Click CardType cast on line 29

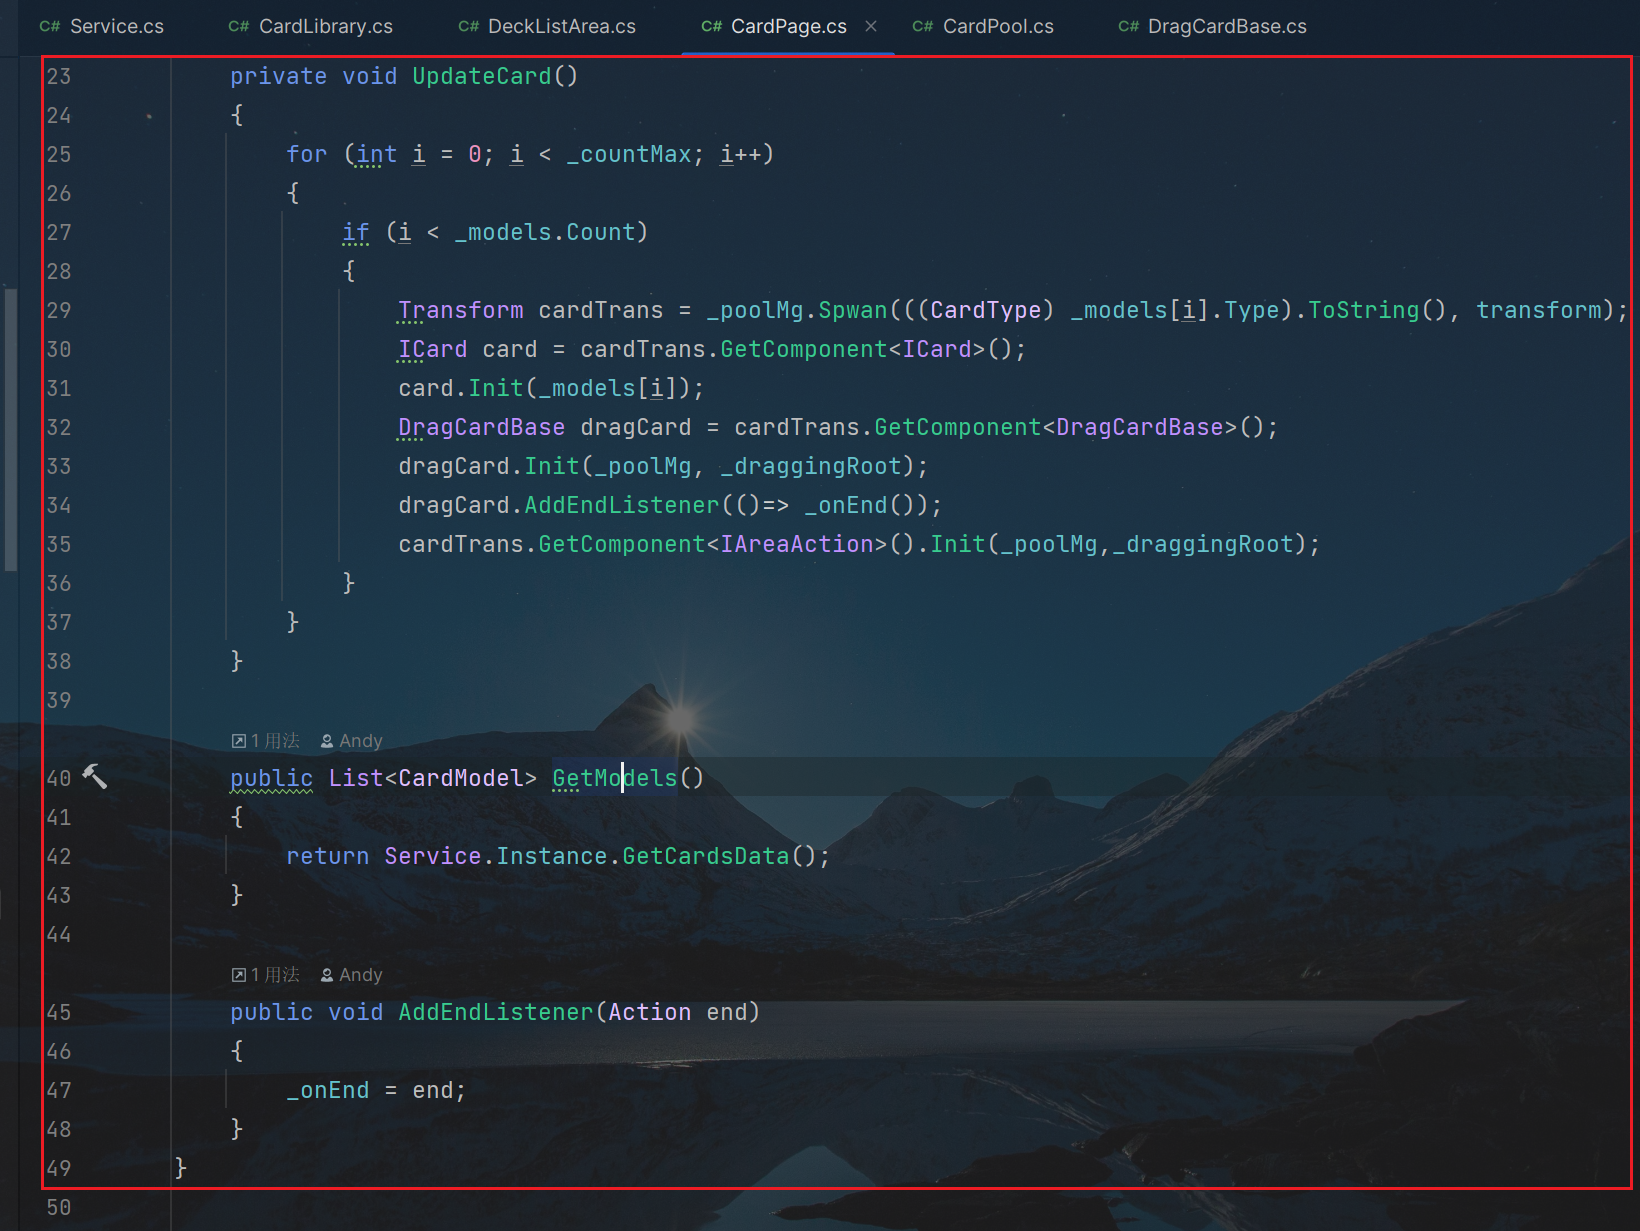coord(986,310)
